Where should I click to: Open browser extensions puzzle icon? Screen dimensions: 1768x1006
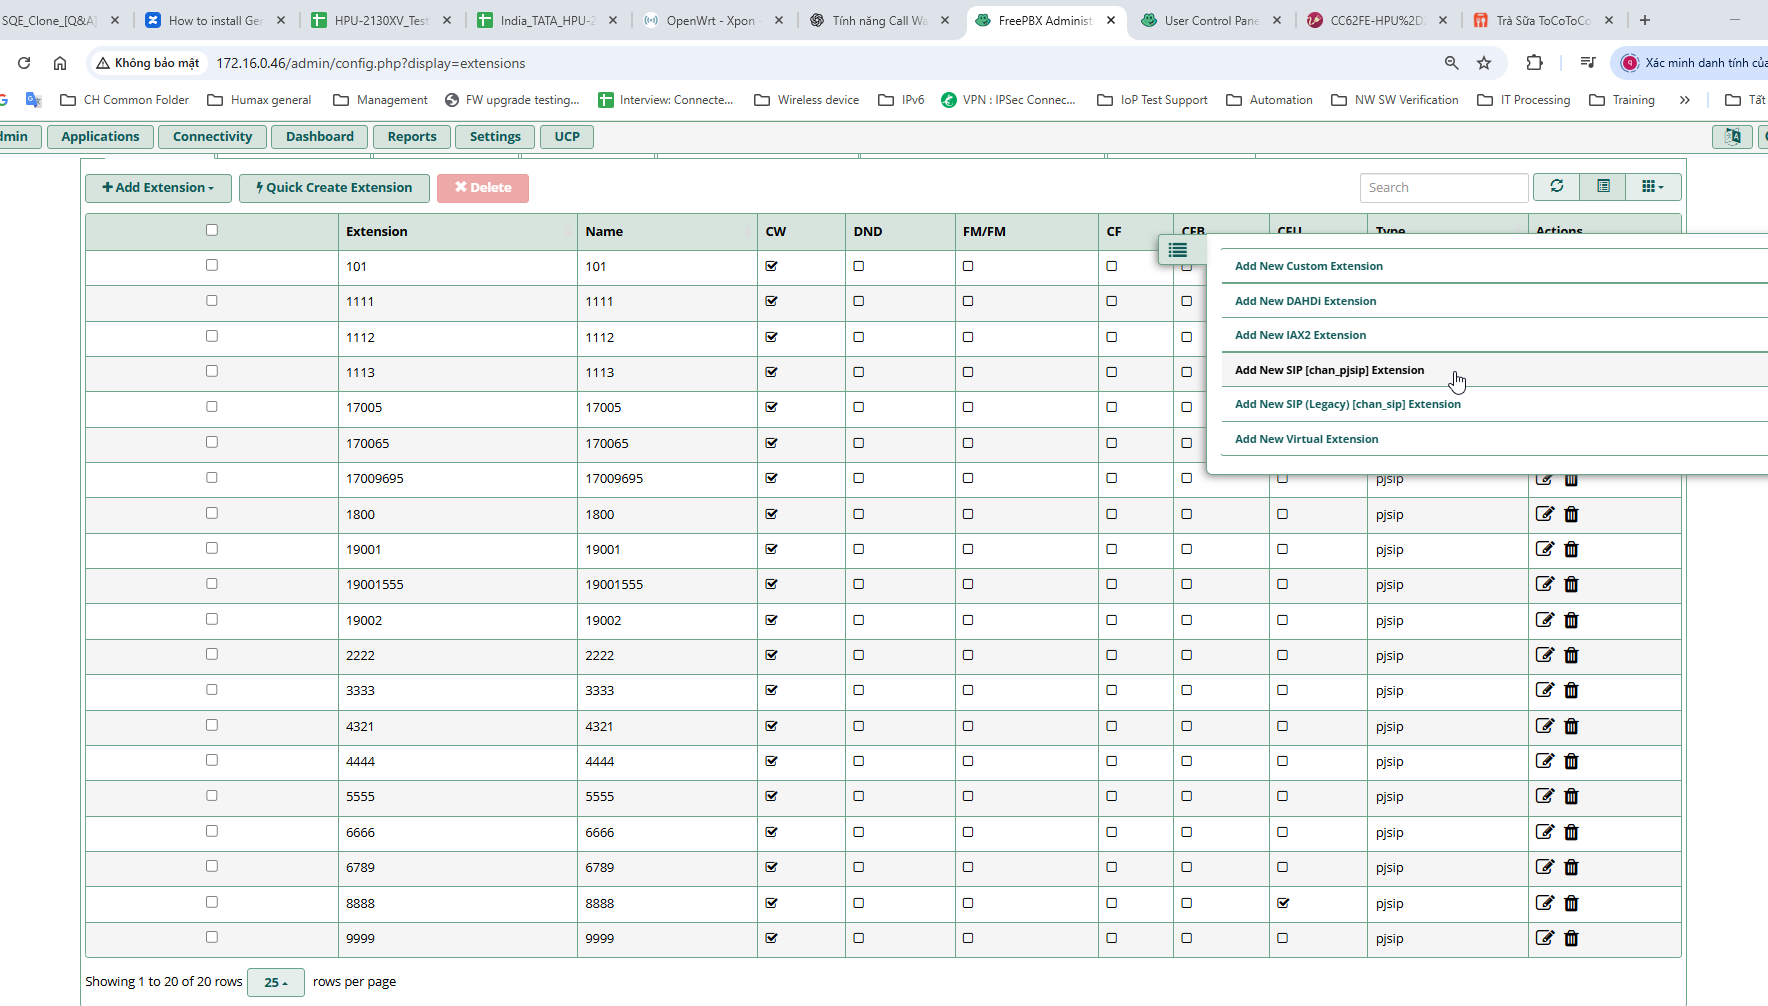click(1534, 63)
